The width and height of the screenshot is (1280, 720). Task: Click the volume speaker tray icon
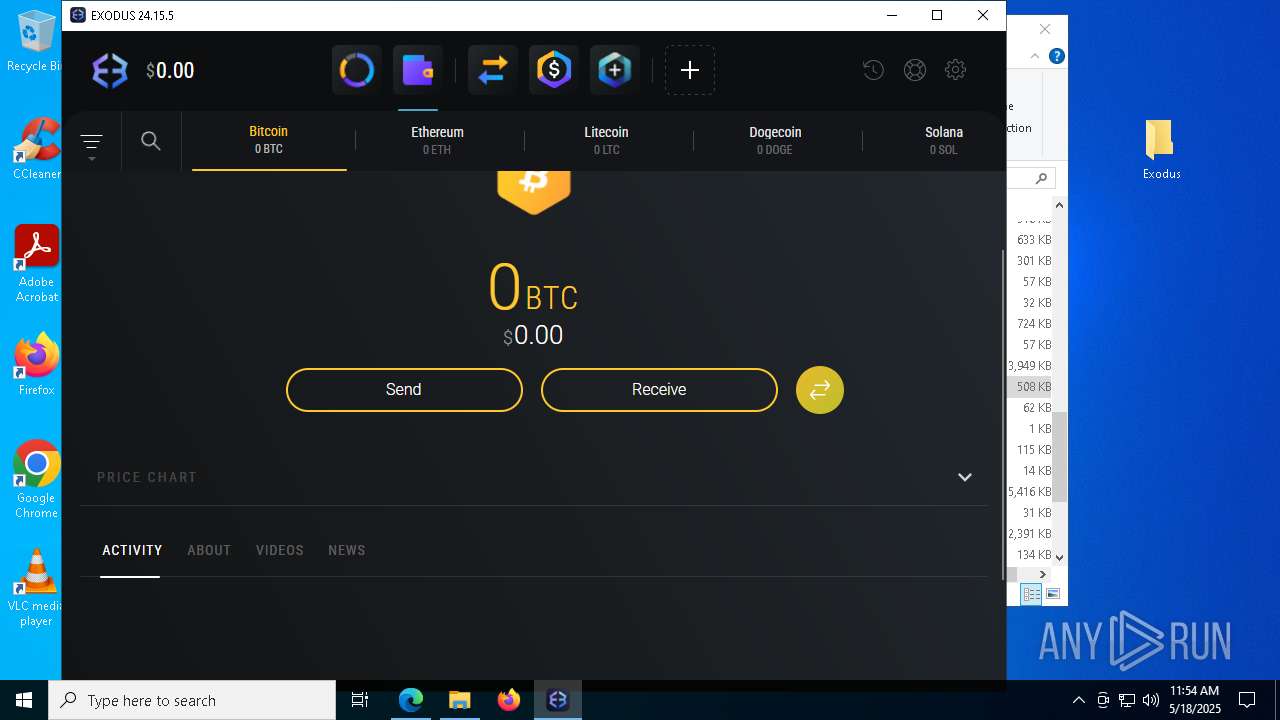tap(1150, 700)
